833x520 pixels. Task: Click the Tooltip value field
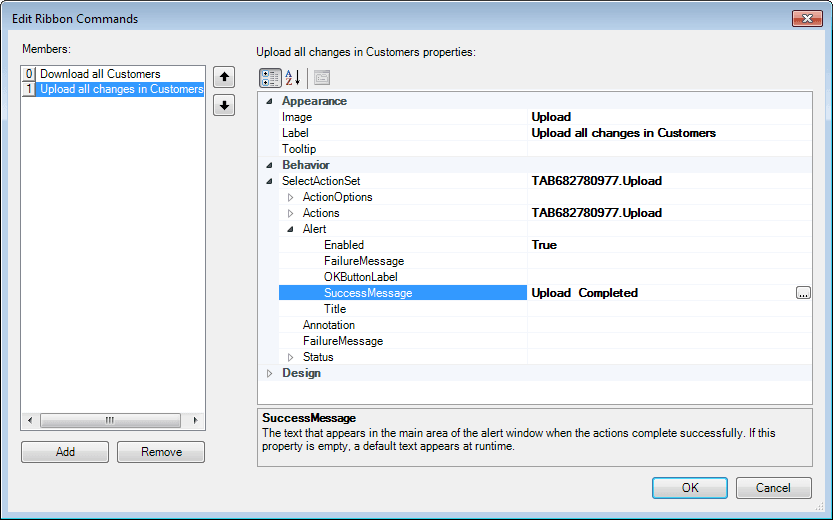(669, 149)
